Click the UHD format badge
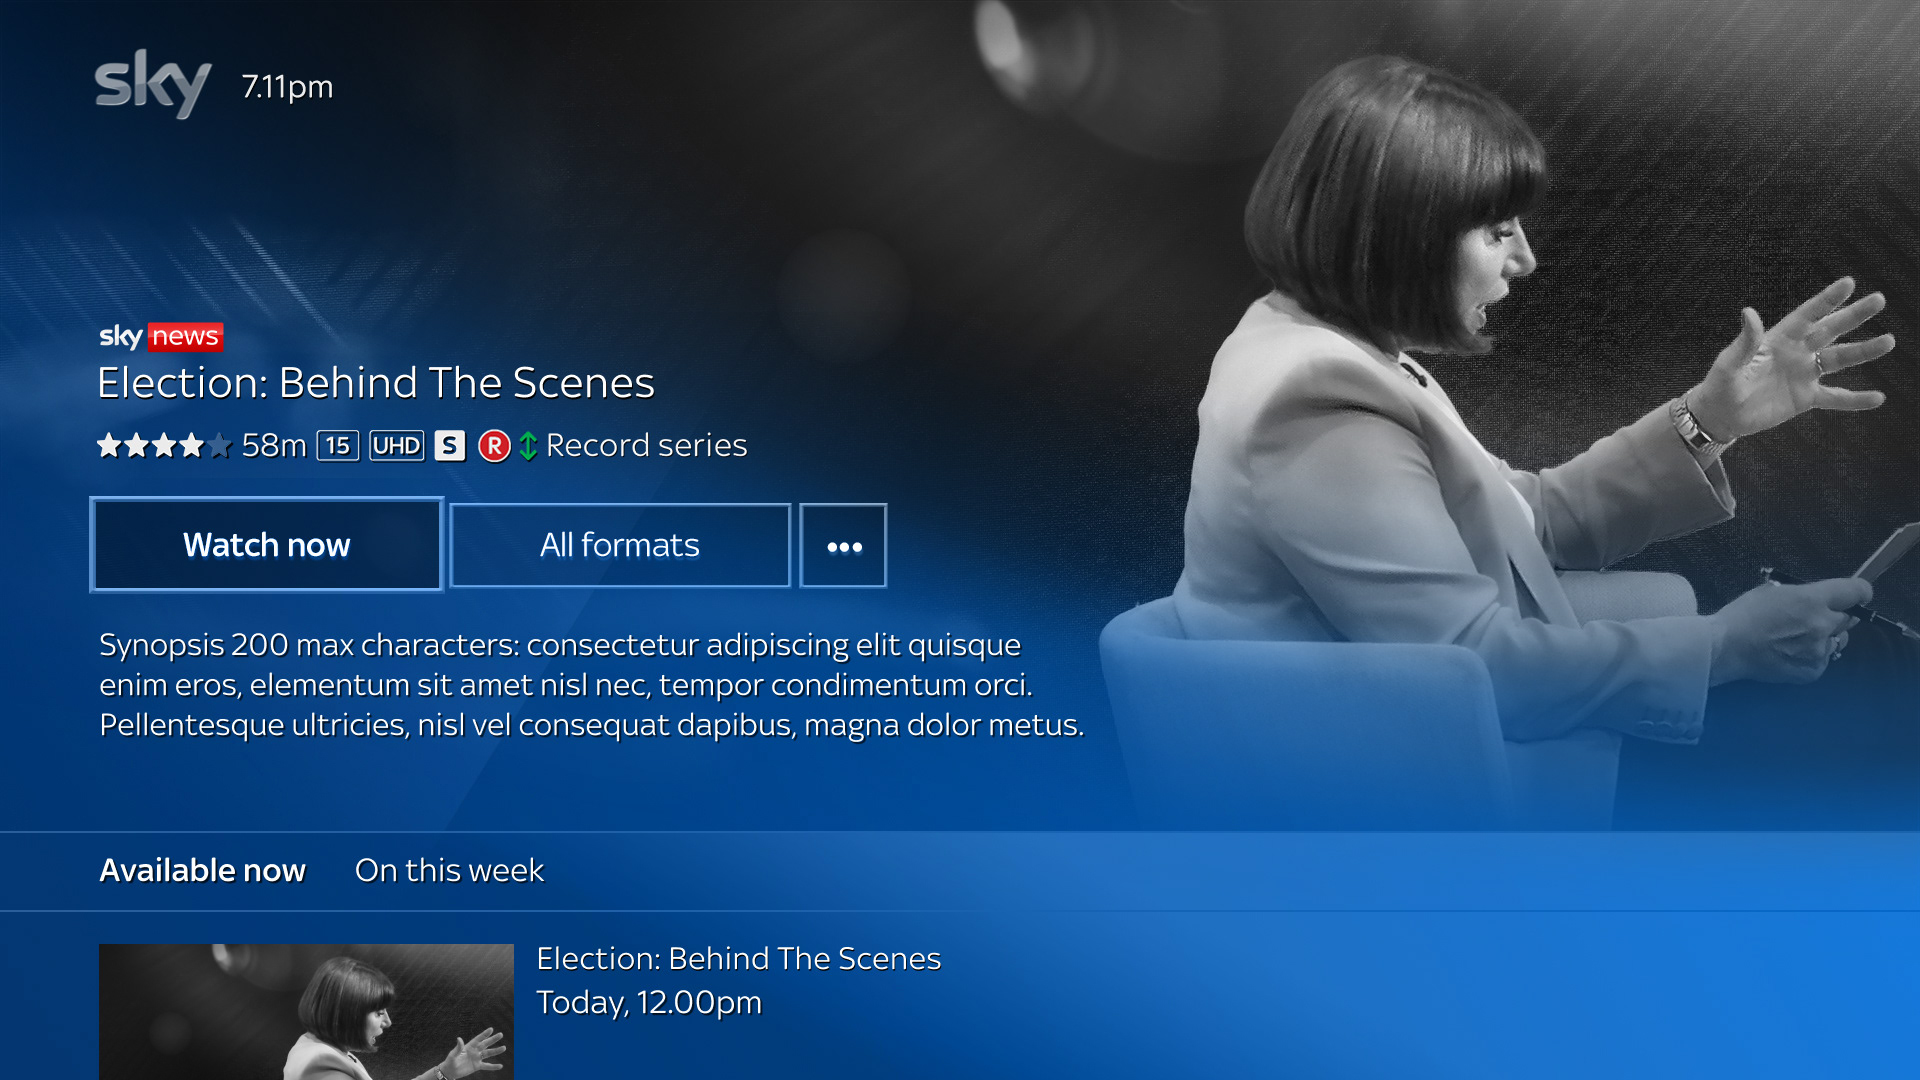Image resolution: width=1920 pixels, height=1080 pixels. pyautogui.click(x=397, y=445)
